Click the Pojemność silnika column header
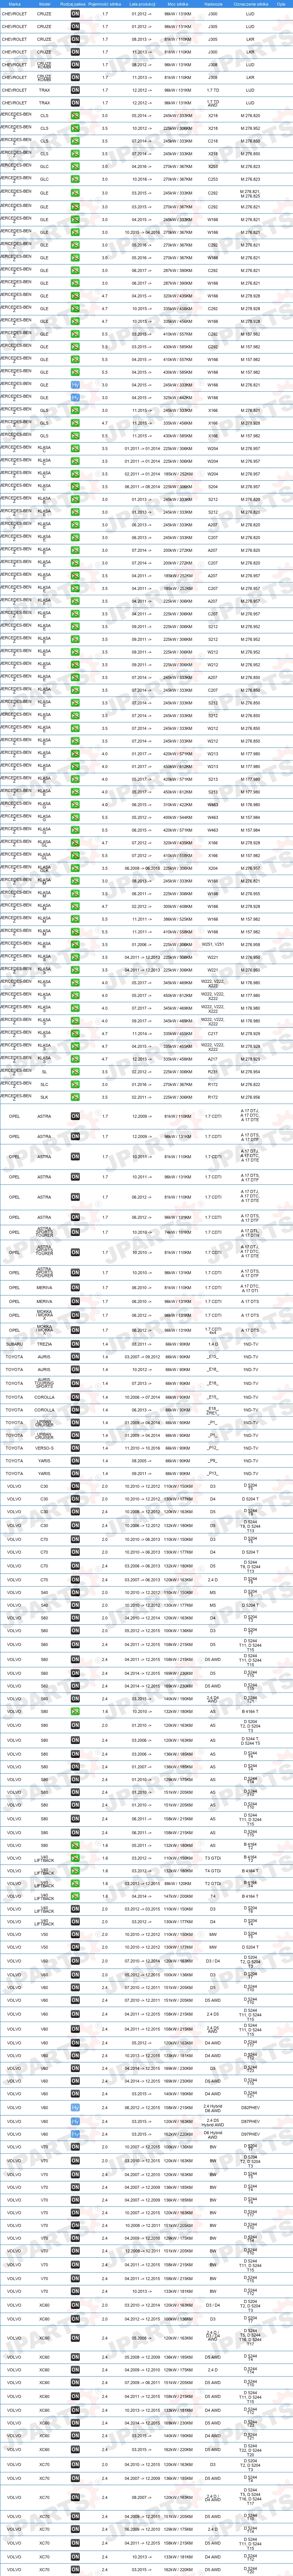 coord(105,4)
